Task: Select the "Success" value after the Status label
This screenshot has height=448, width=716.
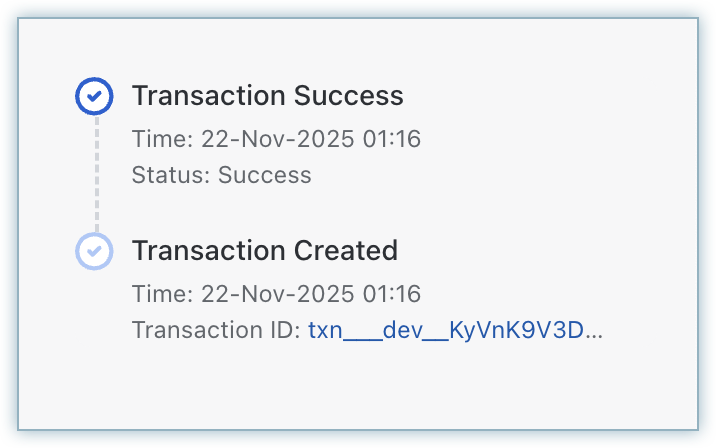Action: (x=265, y=175)
